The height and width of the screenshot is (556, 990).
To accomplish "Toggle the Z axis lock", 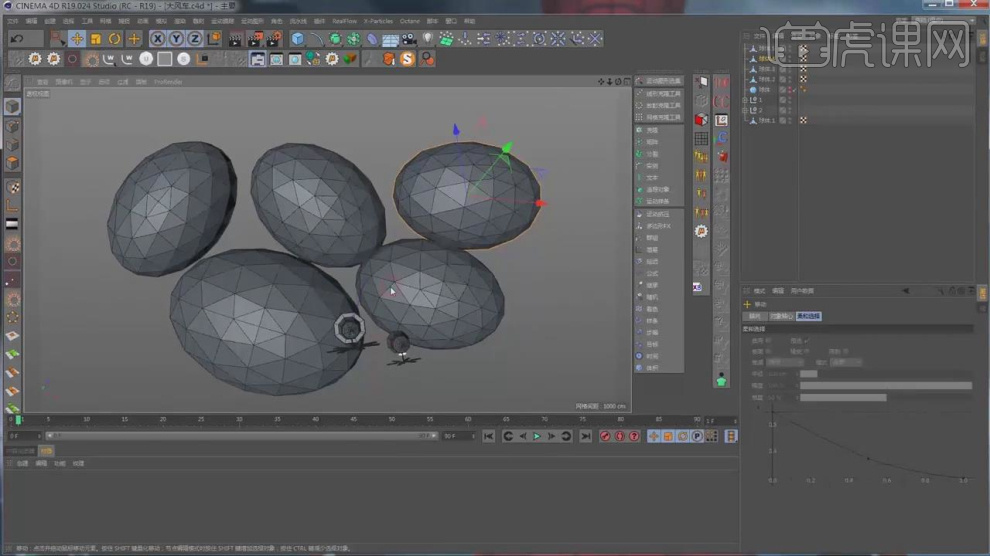I will click(x=194, y=39).
